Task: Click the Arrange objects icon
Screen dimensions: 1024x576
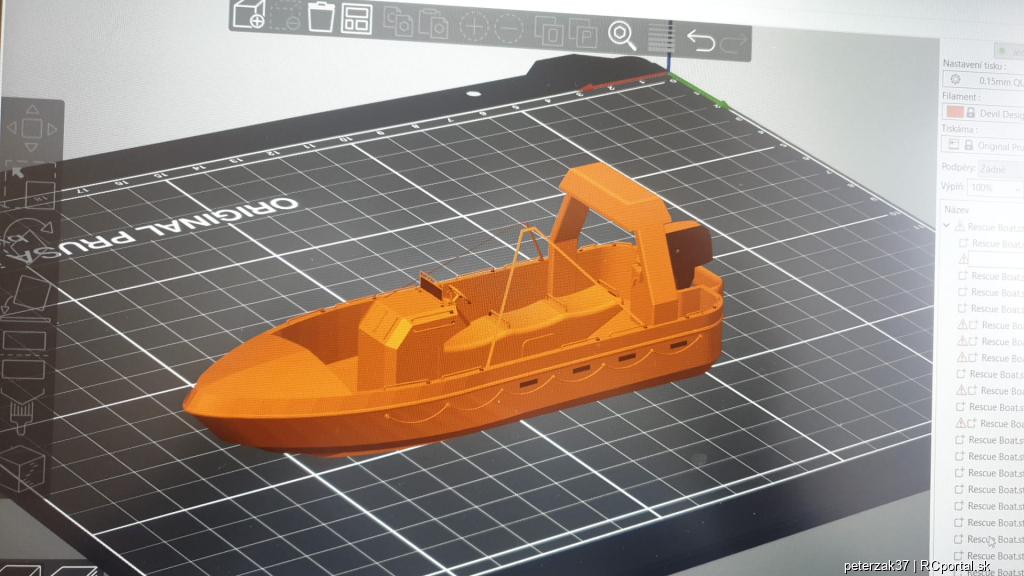Action: (x=357, y=19)
